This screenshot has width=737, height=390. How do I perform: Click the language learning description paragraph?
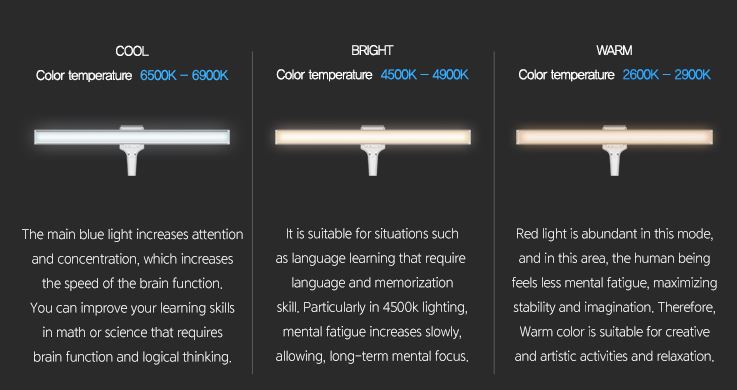[x=372, y=295]
